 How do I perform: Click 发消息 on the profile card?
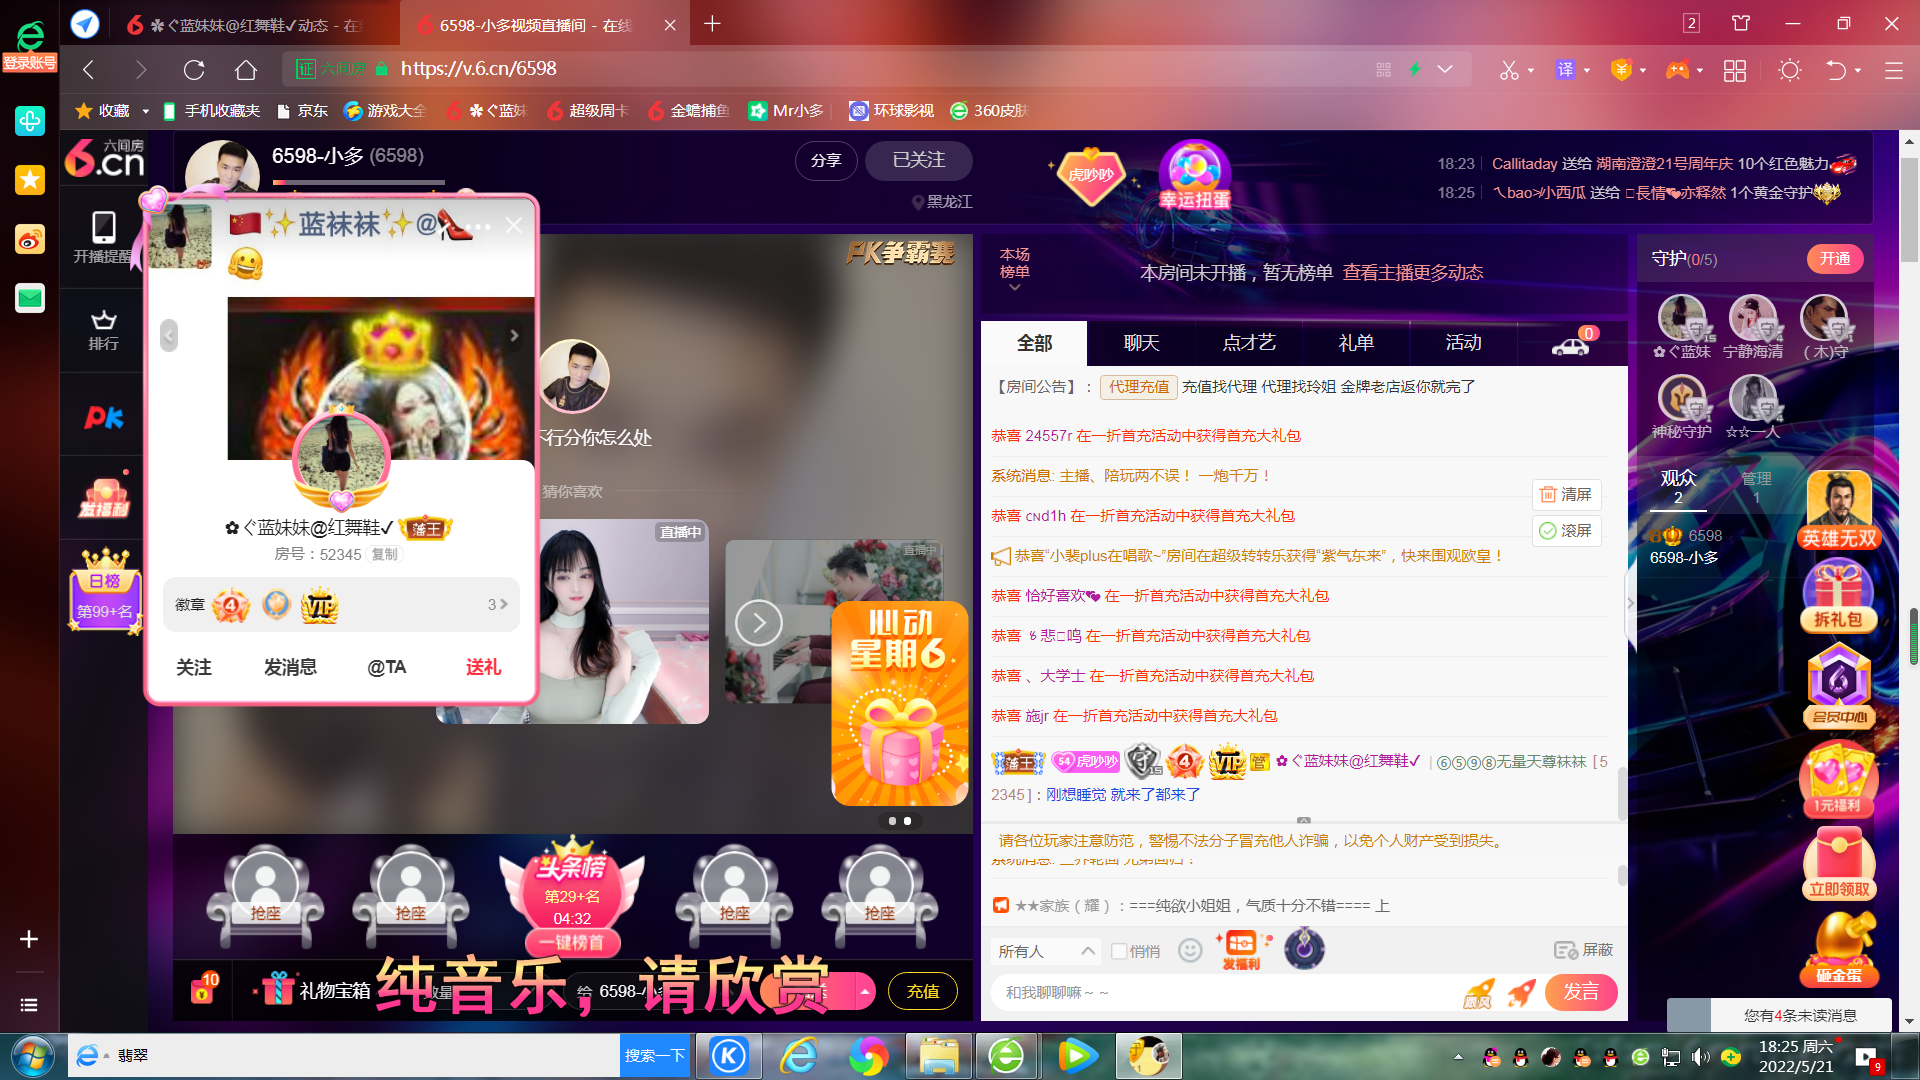pos(290,667)
